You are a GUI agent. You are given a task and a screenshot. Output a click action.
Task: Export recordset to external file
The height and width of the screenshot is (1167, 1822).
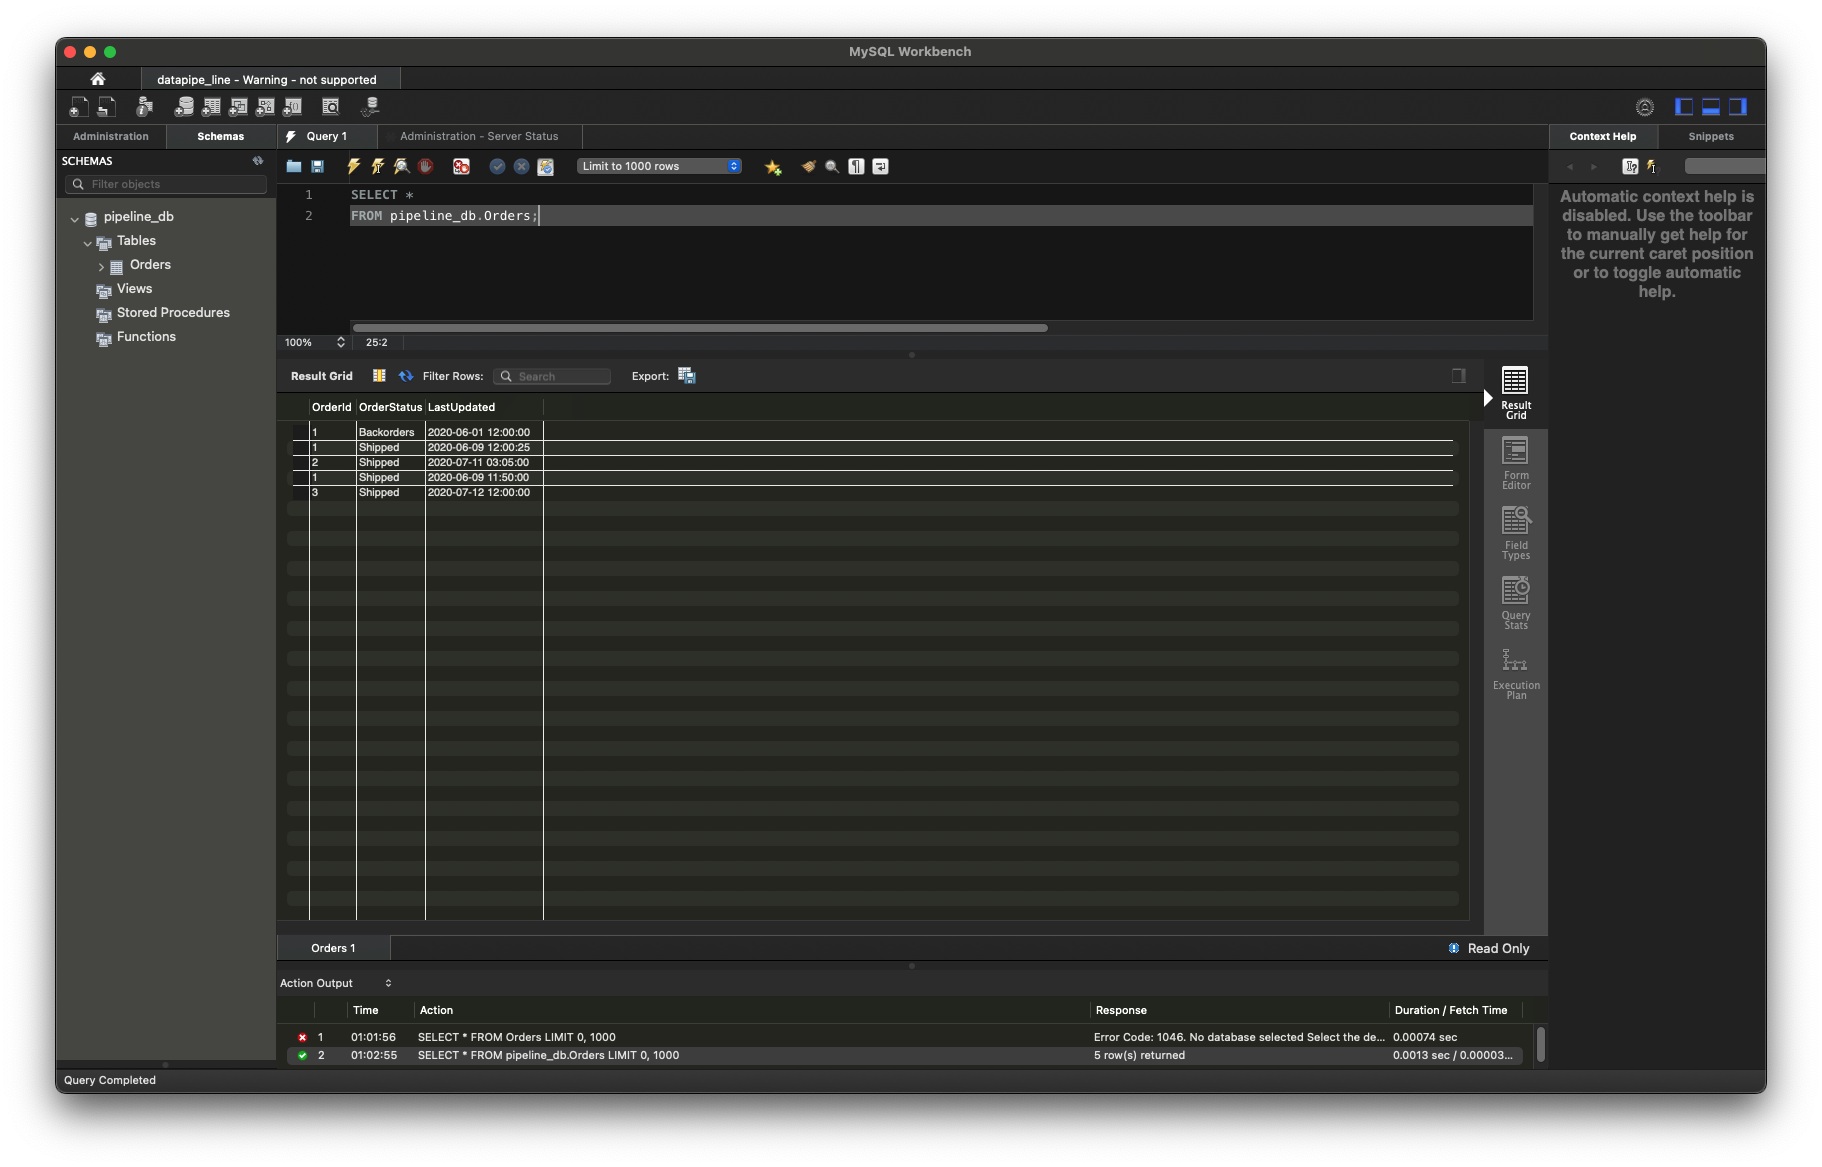tap(687, 376)
